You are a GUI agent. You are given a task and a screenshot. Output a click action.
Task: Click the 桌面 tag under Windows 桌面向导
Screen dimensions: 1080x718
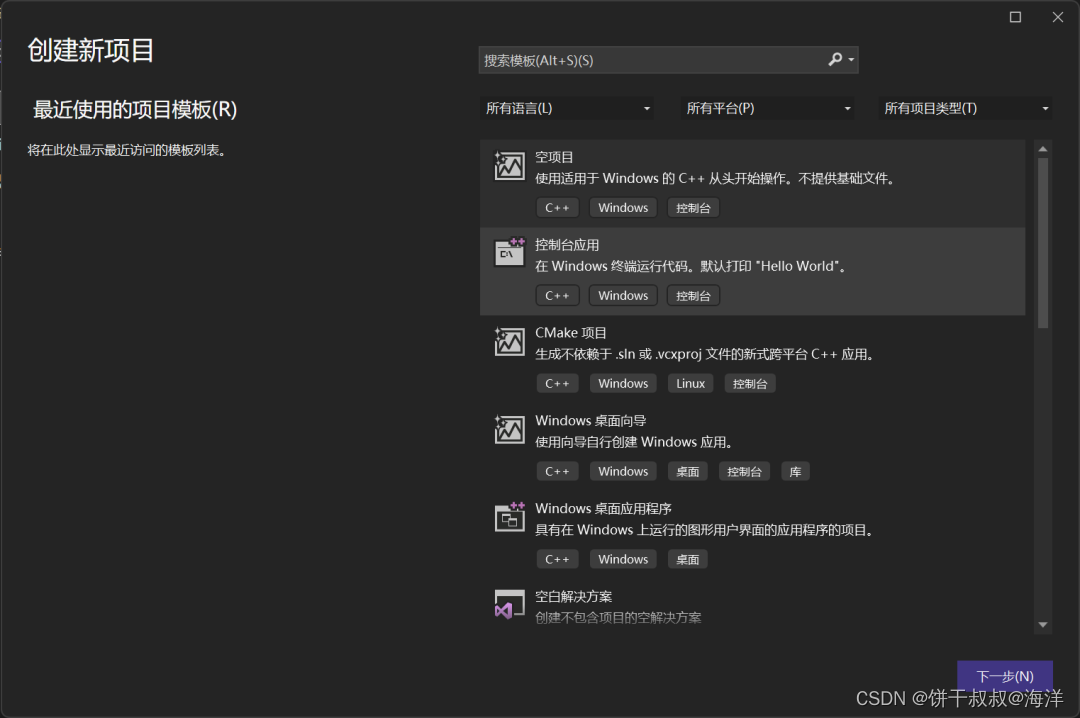pyautogui.click(x=687, y=471)
